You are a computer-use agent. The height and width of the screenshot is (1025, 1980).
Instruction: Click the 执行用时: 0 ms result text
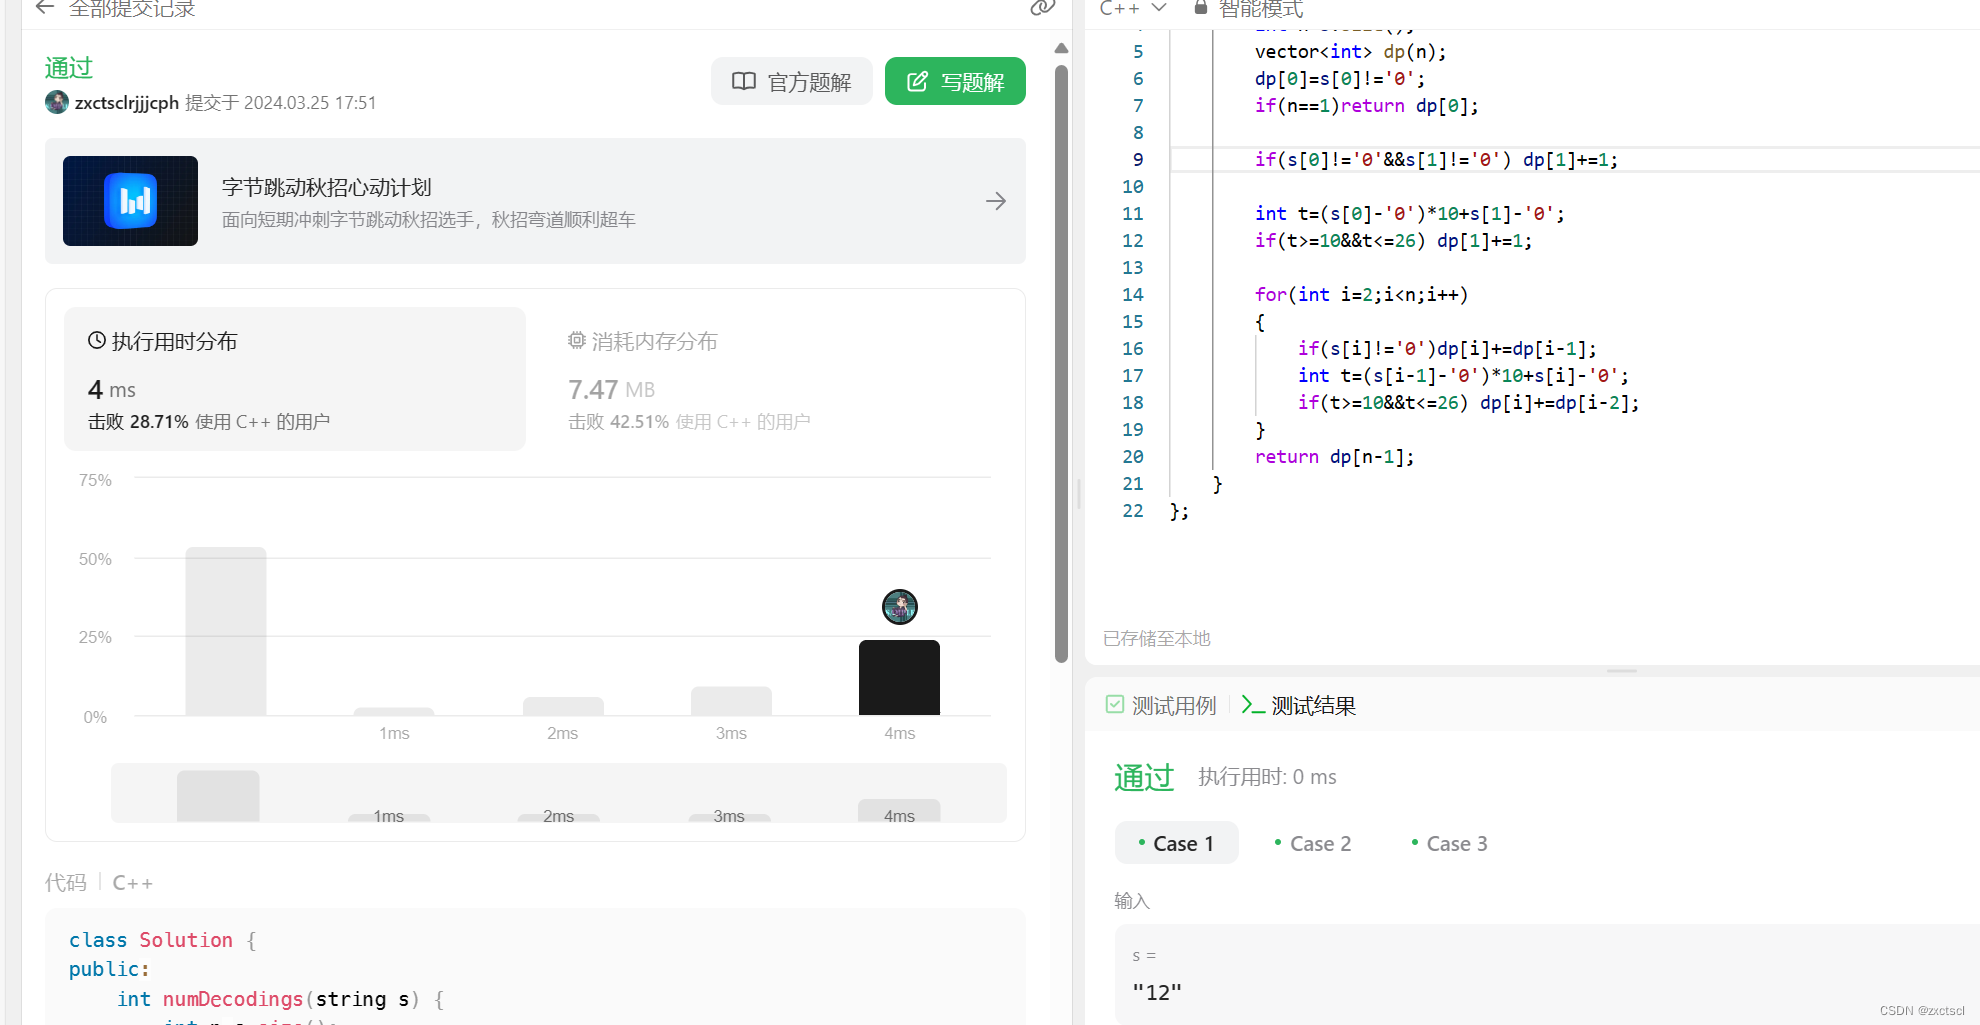[x=1267, y=777]
